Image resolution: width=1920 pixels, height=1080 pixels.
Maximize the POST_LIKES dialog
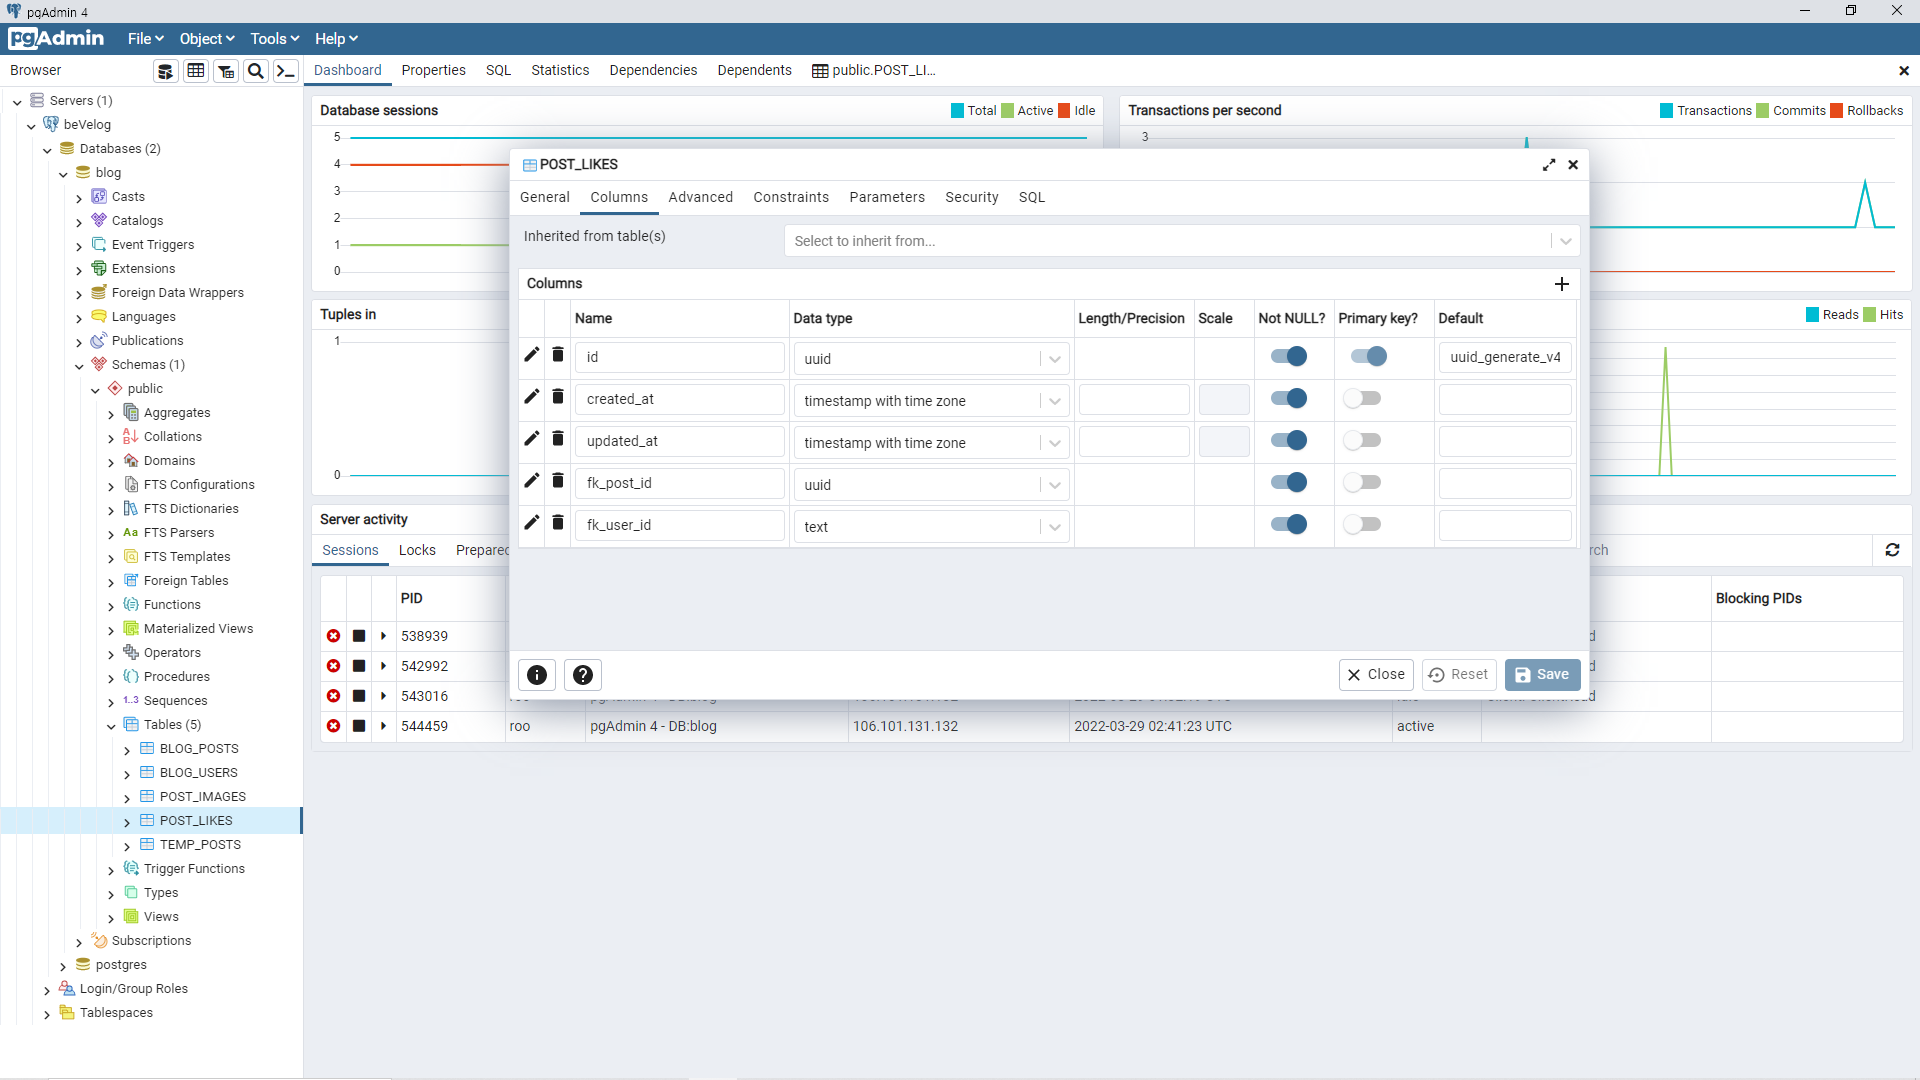(1549, 165)
